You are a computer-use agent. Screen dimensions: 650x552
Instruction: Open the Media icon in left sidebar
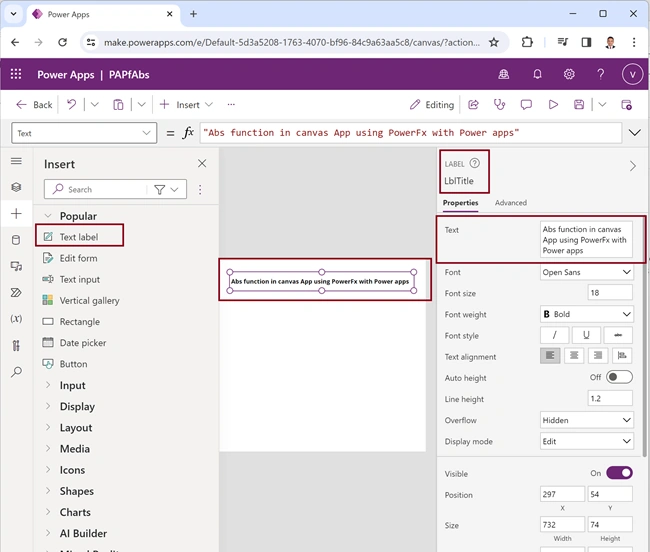(x=16, y=266)
